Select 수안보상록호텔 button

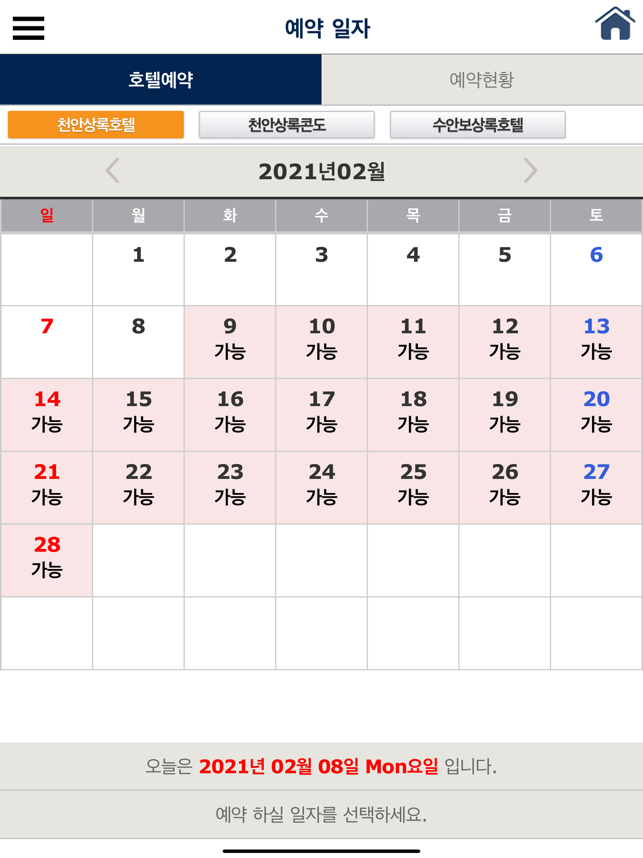click(x=478, y=125)
